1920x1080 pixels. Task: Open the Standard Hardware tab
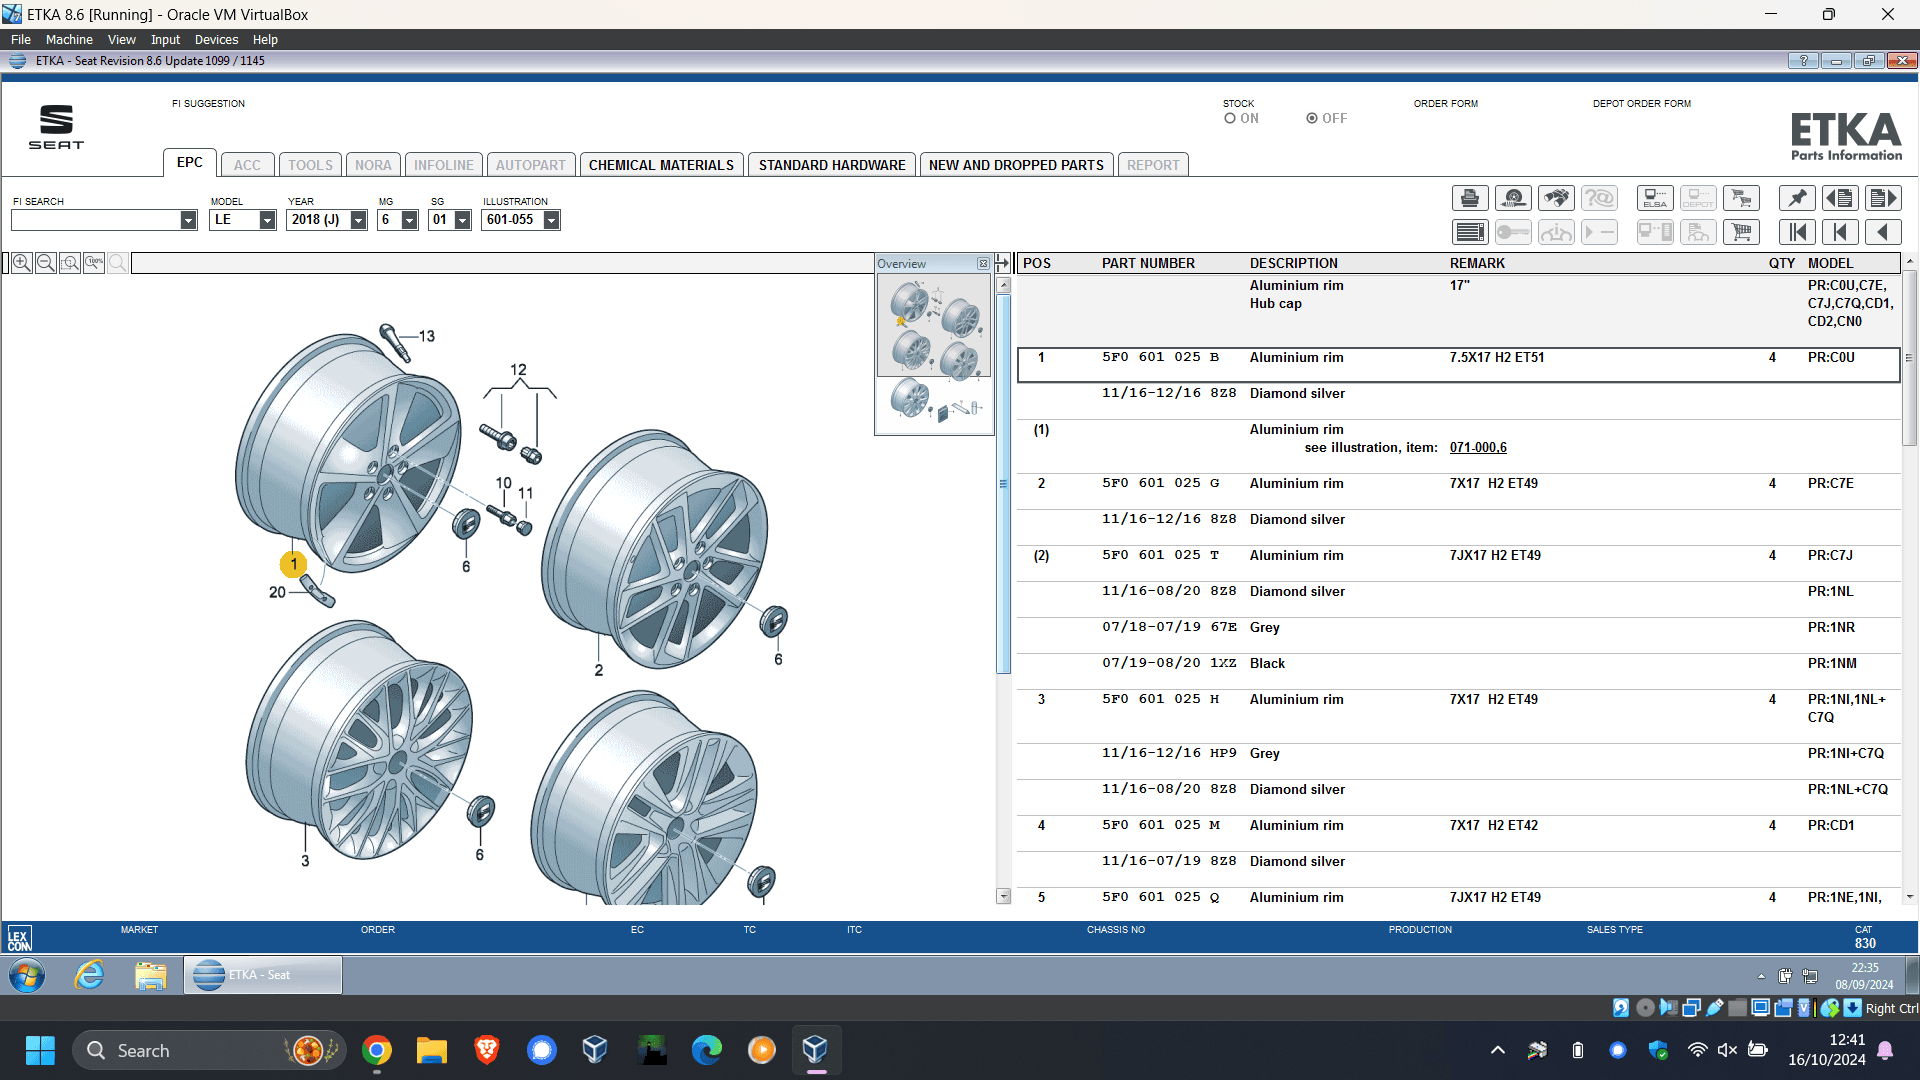click(832, 165)
